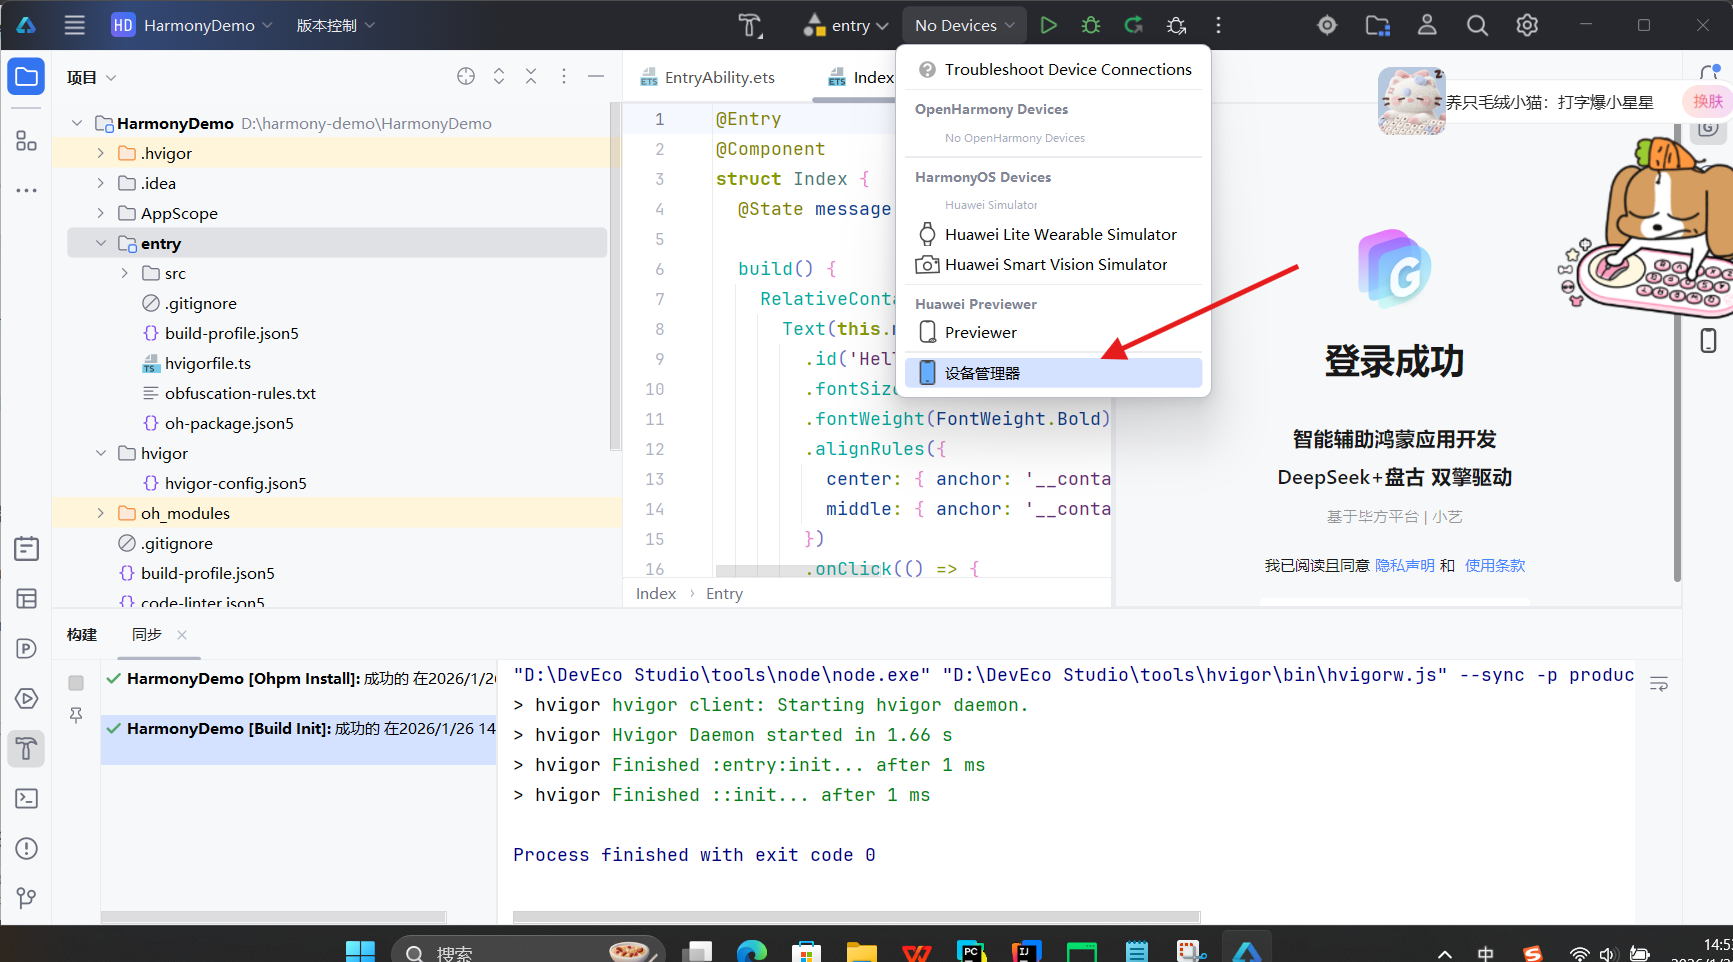The width and height of the screenshot is (1733, 962).
Task: Open obfuscation-rules.txt file
Action: coord(240,393)
